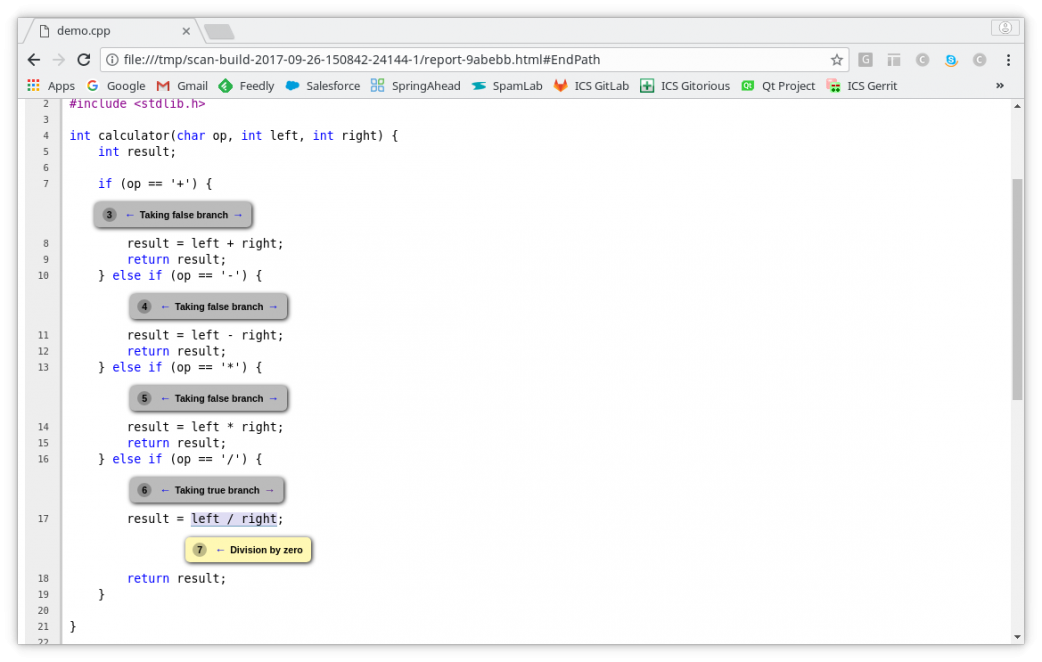The width and height of the screenshot is (1042, 662).
Task: Bookmark this page with the star icon
Action: (836, 60)
